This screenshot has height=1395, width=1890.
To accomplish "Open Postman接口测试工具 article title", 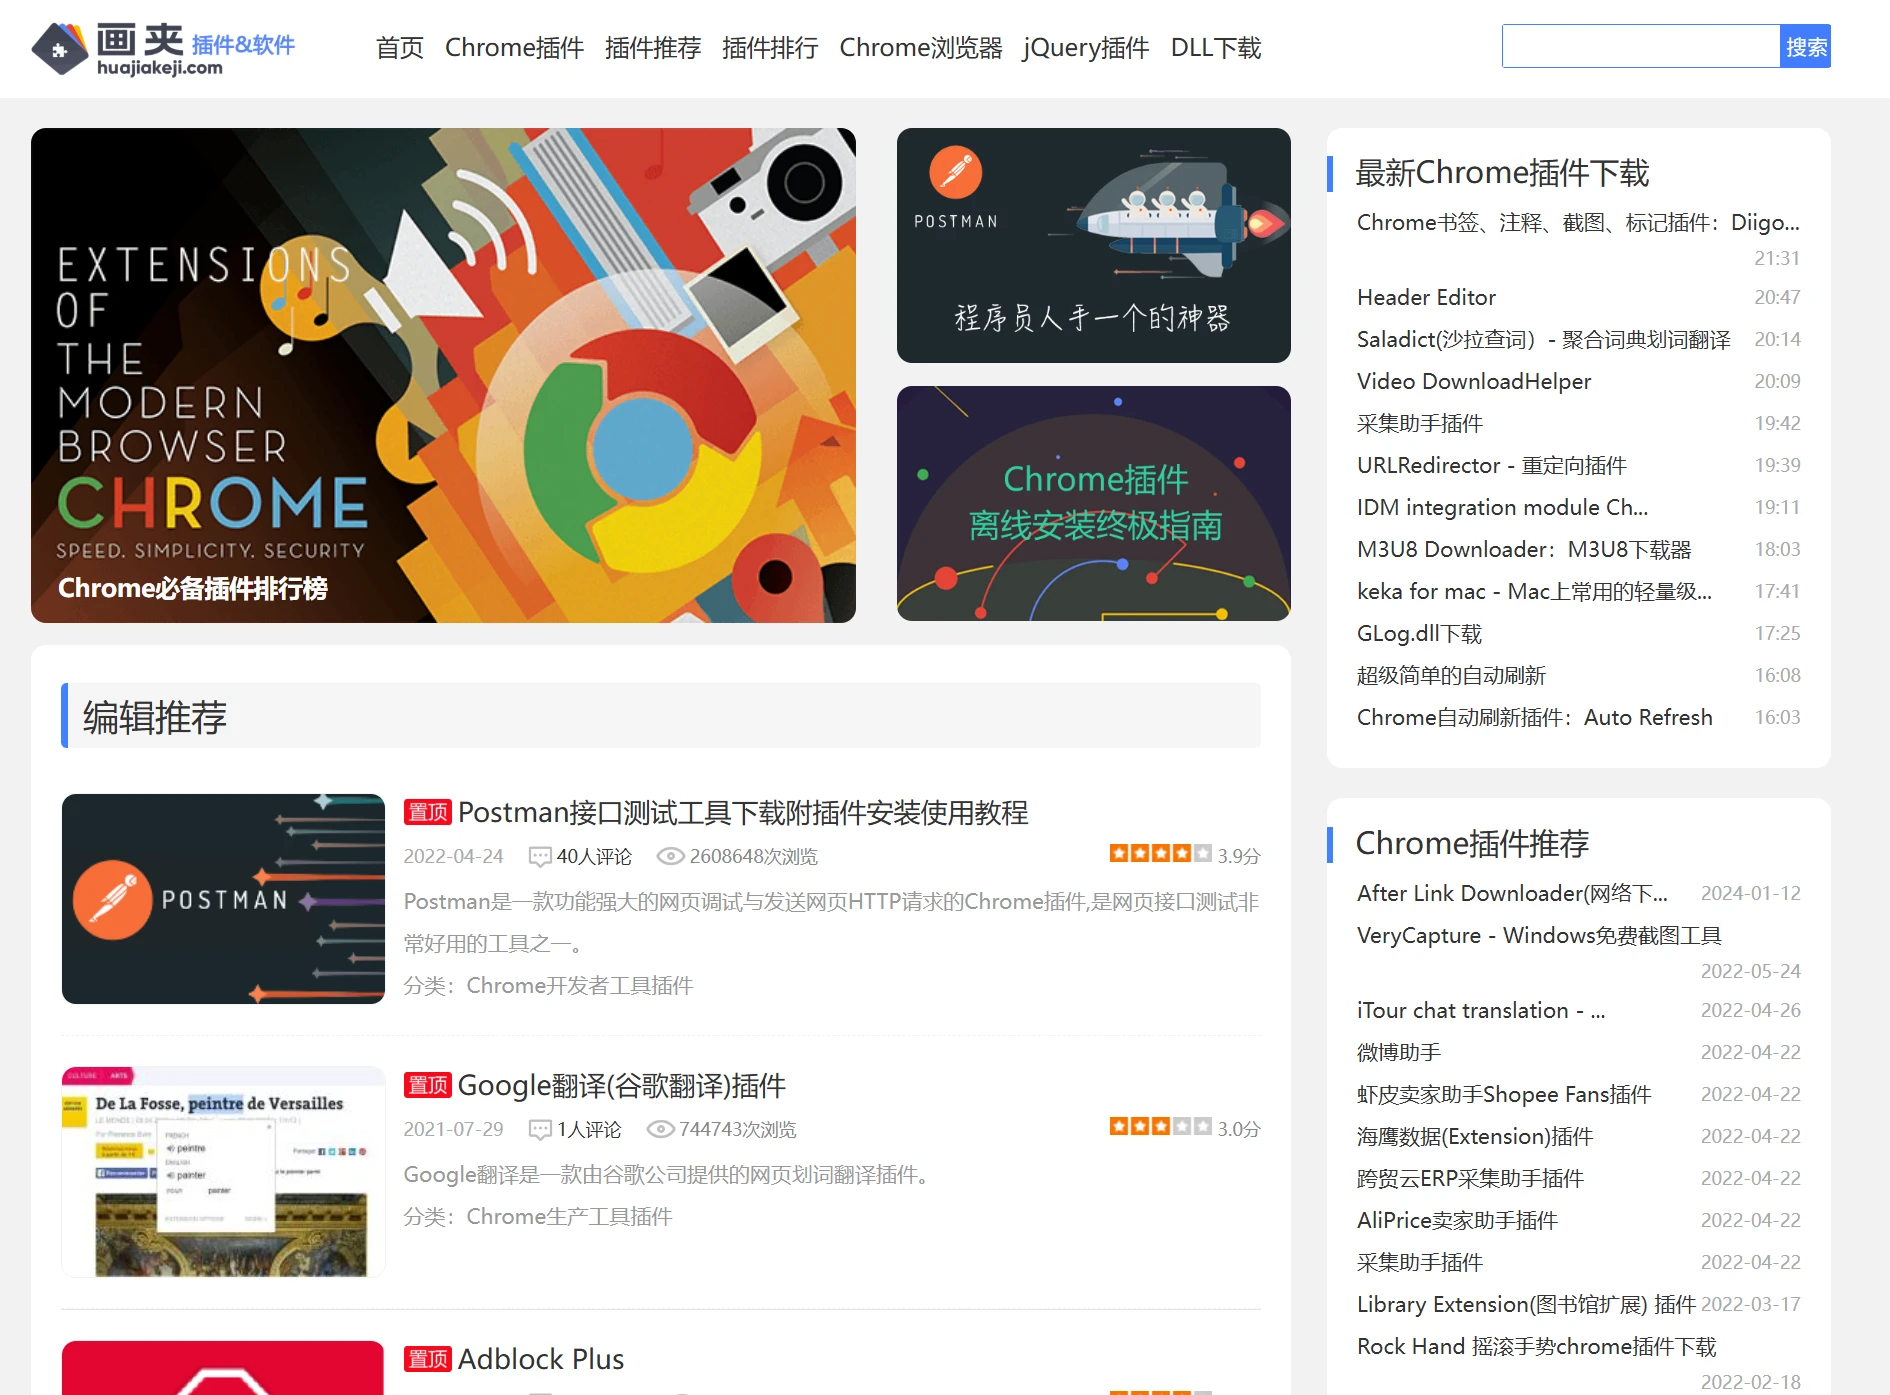I will pos(742,813).
